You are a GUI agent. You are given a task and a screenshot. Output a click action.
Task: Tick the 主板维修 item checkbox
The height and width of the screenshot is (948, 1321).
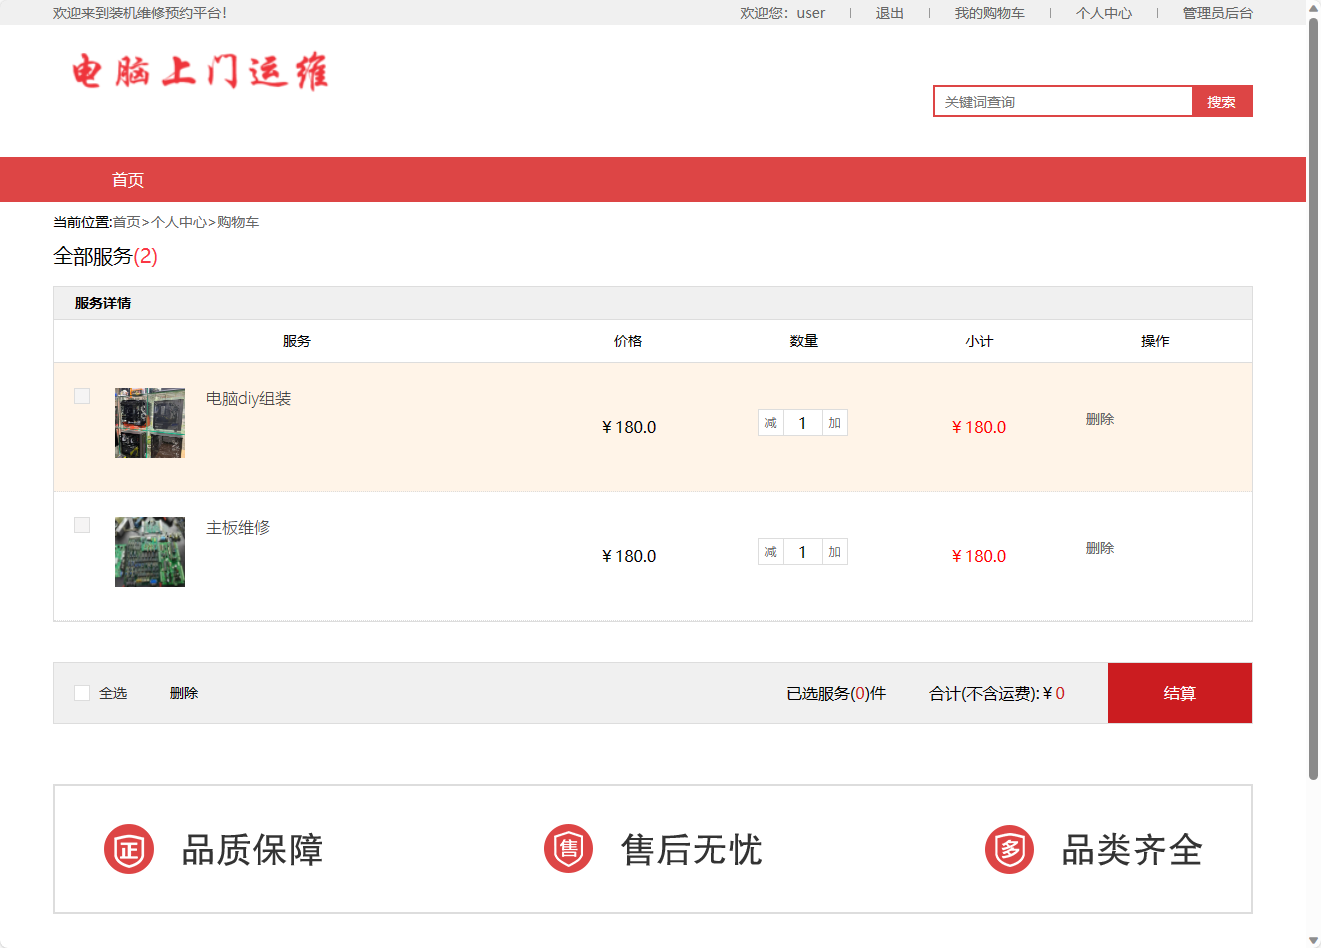pos(82,525)
